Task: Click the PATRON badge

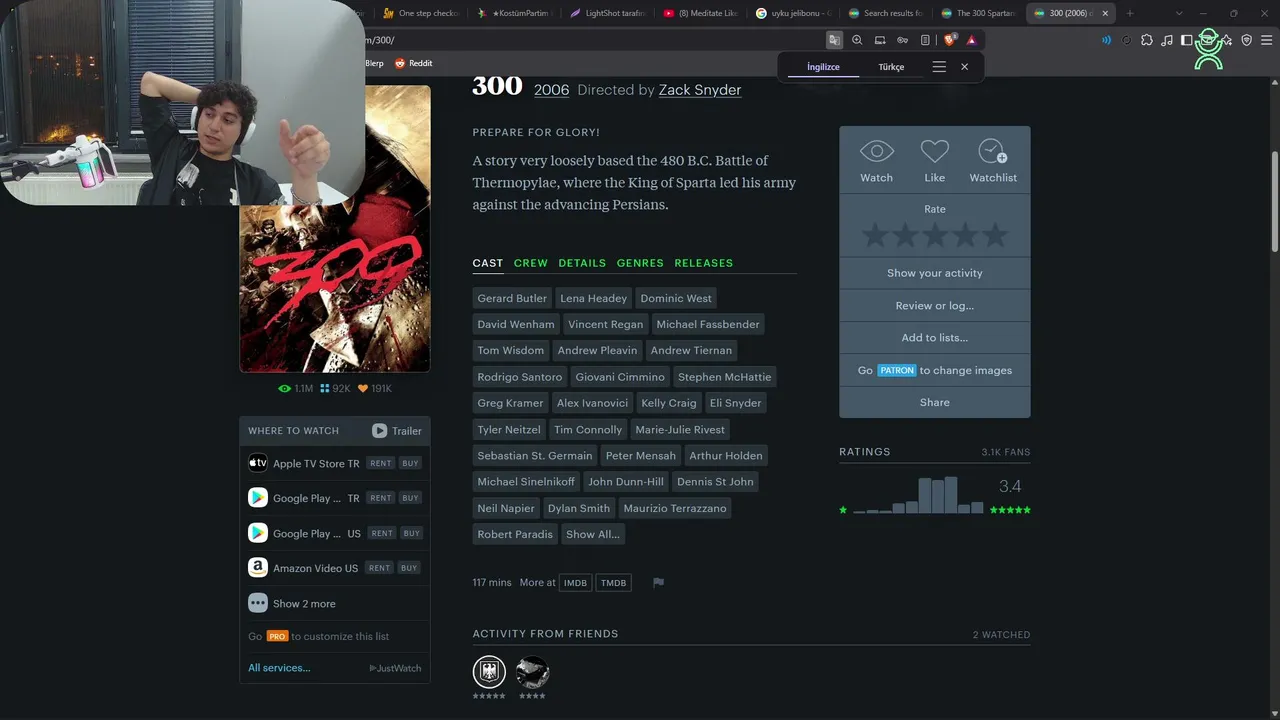Action: tap(897, 370)
